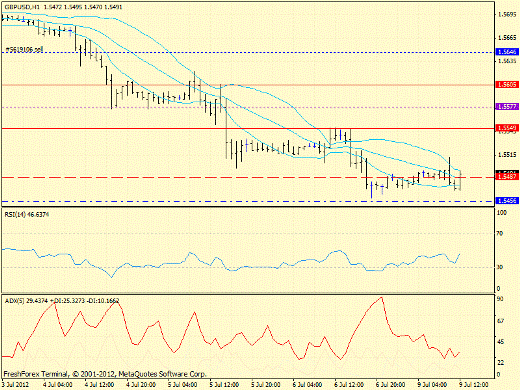
Task: Click the 9 Jul 12:00 time label
Action: [x=474, y=384]
